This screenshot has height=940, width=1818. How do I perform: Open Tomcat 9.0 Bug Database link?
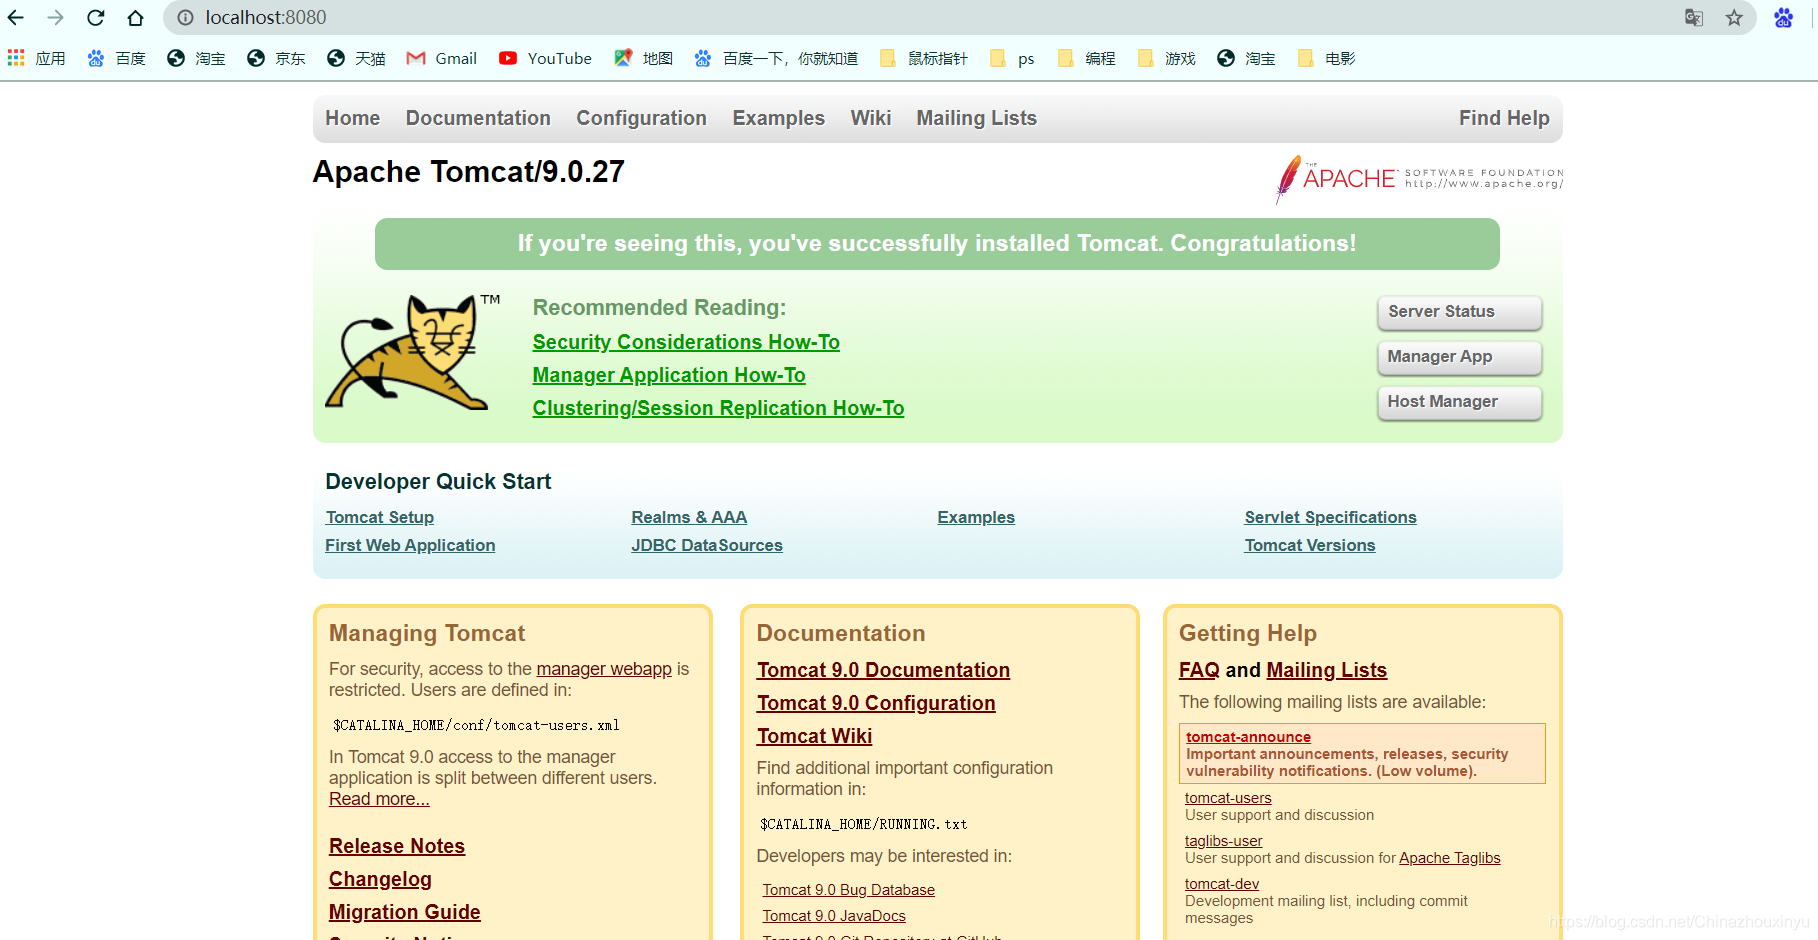849,890
